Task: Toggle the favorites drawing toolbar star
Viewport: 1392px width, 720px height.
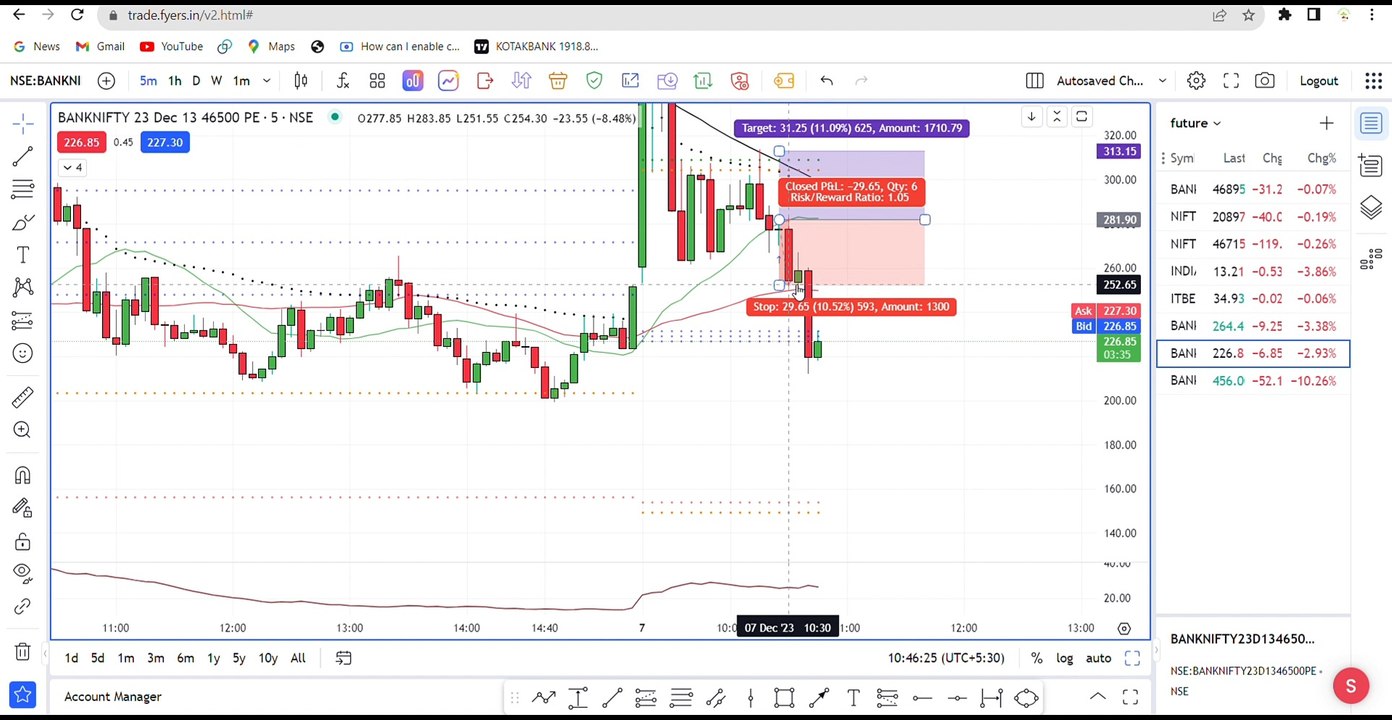Action: pos(22,695)
